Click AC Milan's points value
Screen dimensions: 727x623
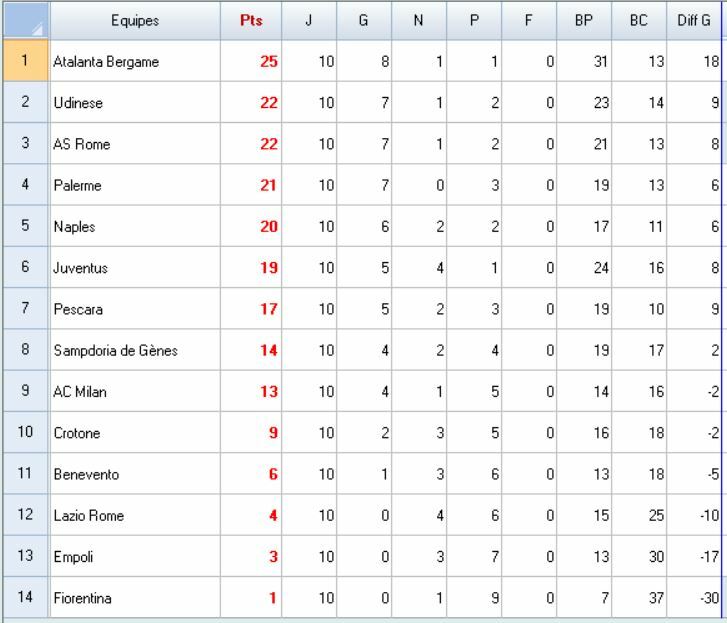tap(251, 392)
